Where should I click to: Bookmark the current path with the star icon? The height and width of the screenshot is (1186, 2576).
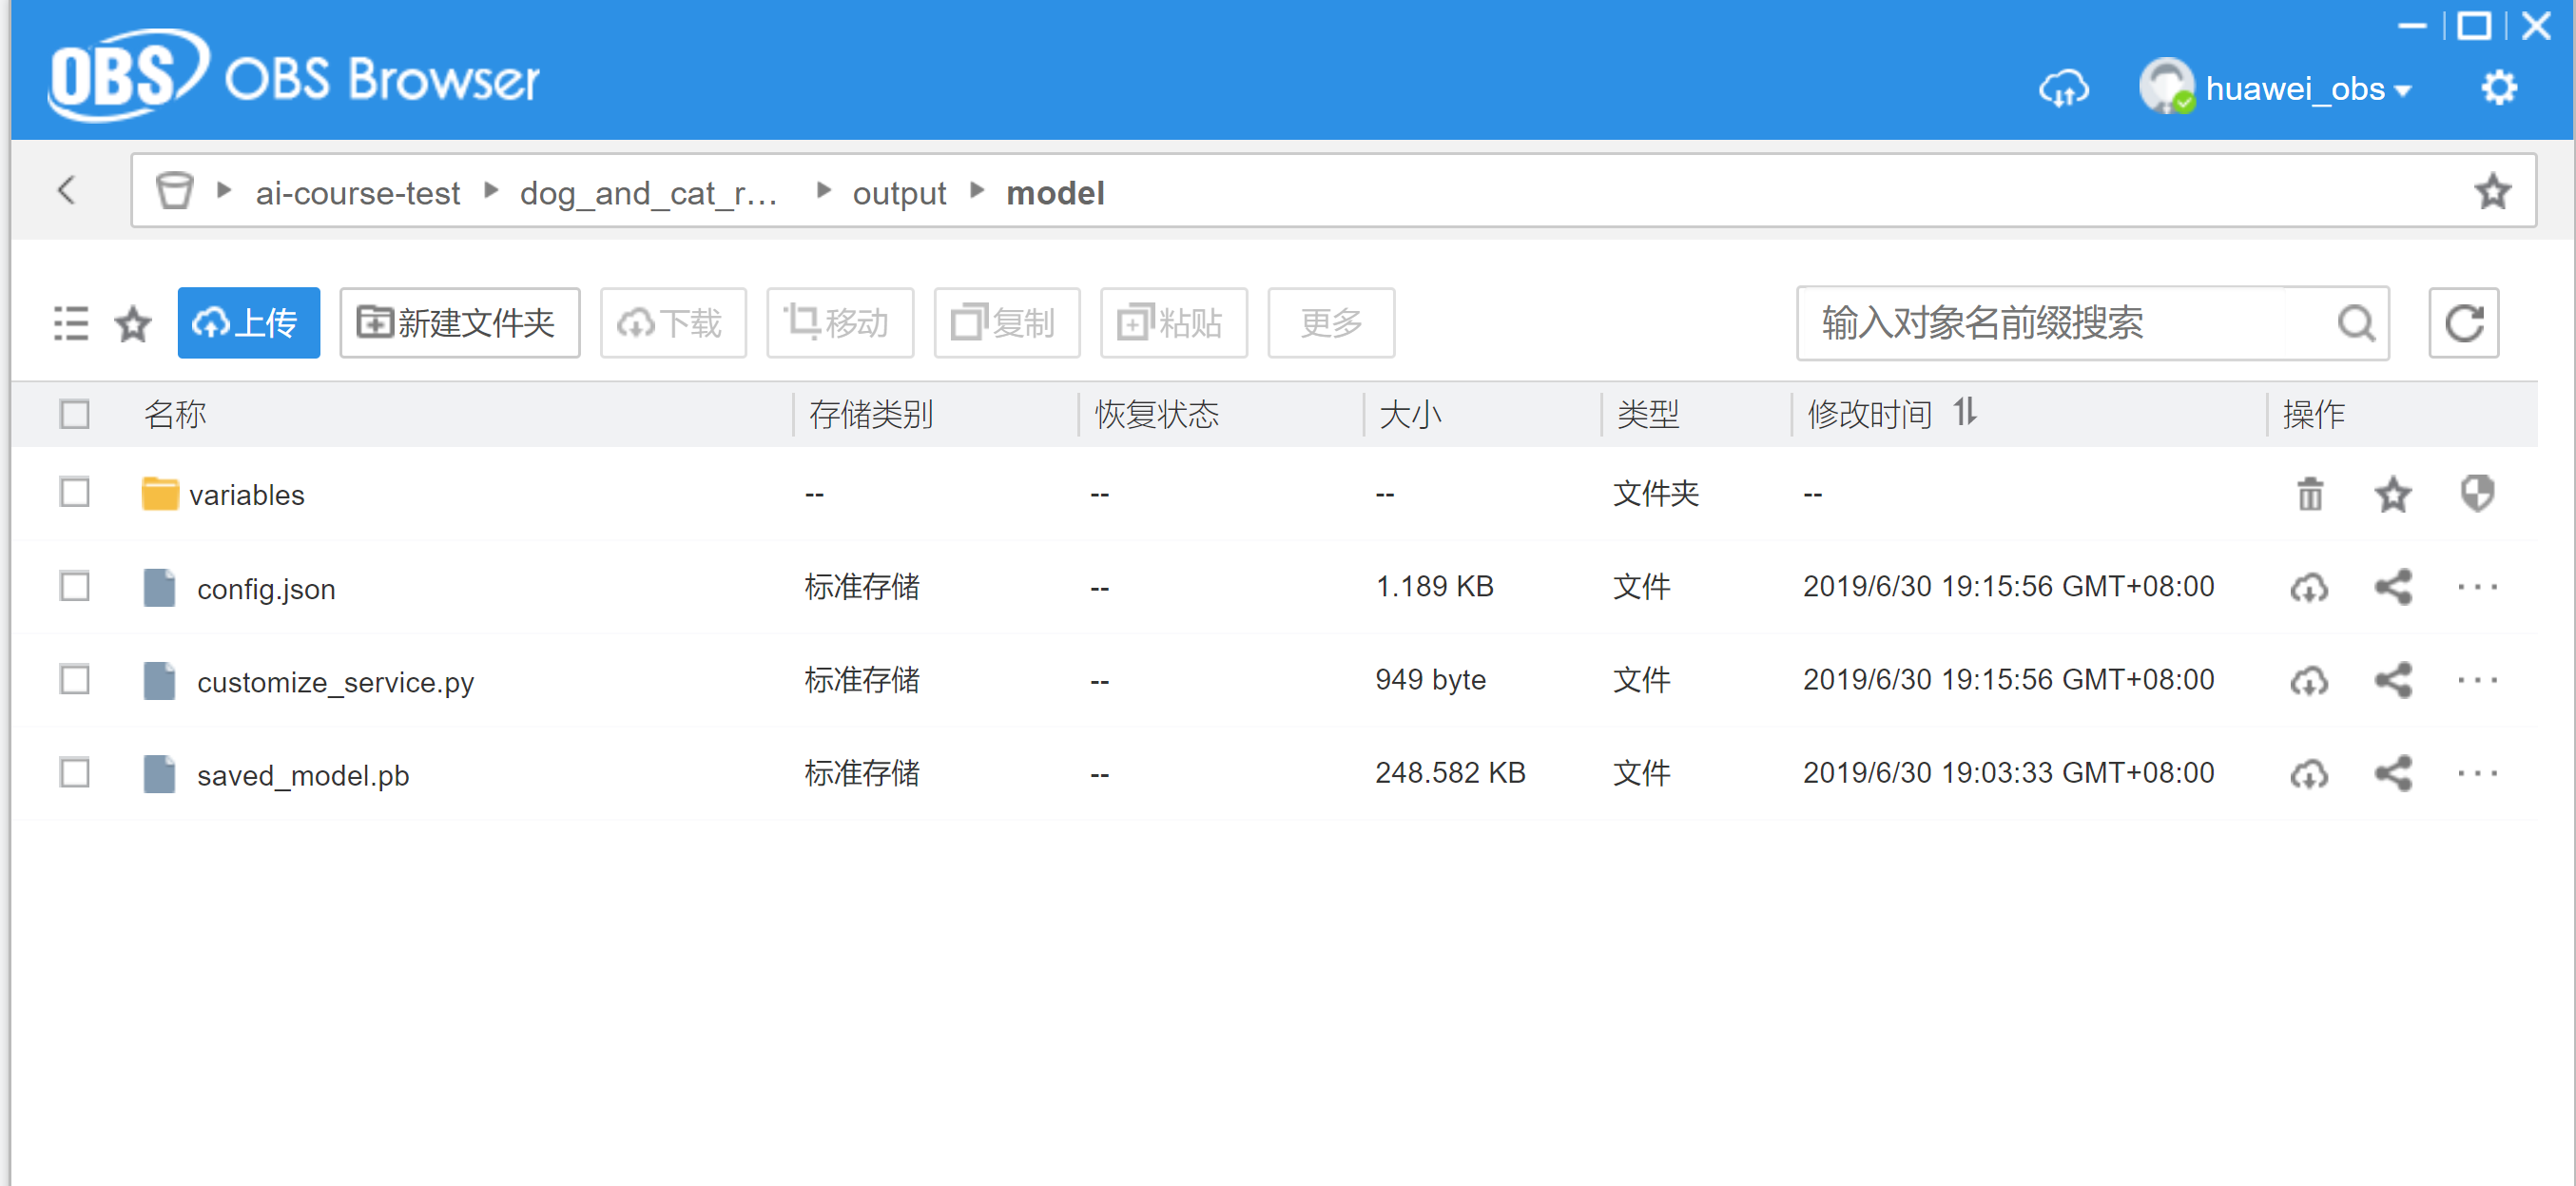pyautogui.click(x=2492, y=192)
